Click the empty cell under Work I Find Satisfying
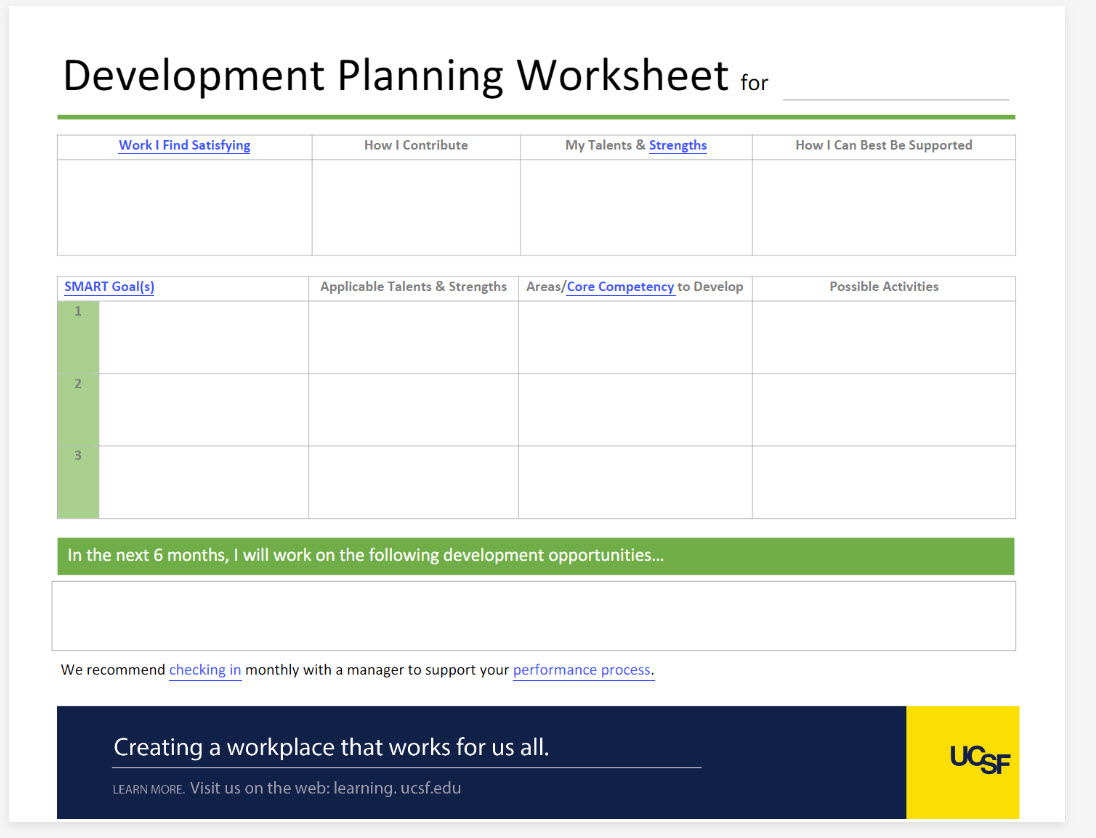1096x838 pixels. click(x=184, y=207)
